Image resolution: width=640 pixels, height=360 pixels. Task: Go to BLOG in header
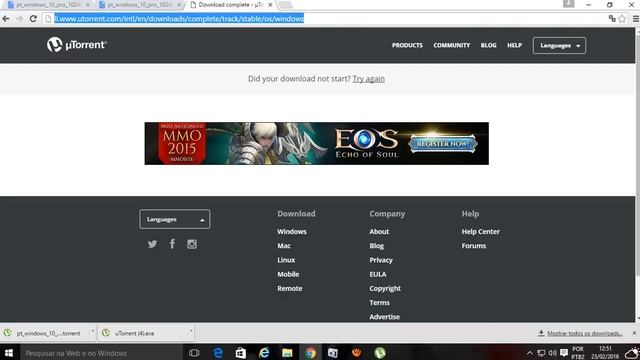pos(489,45)
